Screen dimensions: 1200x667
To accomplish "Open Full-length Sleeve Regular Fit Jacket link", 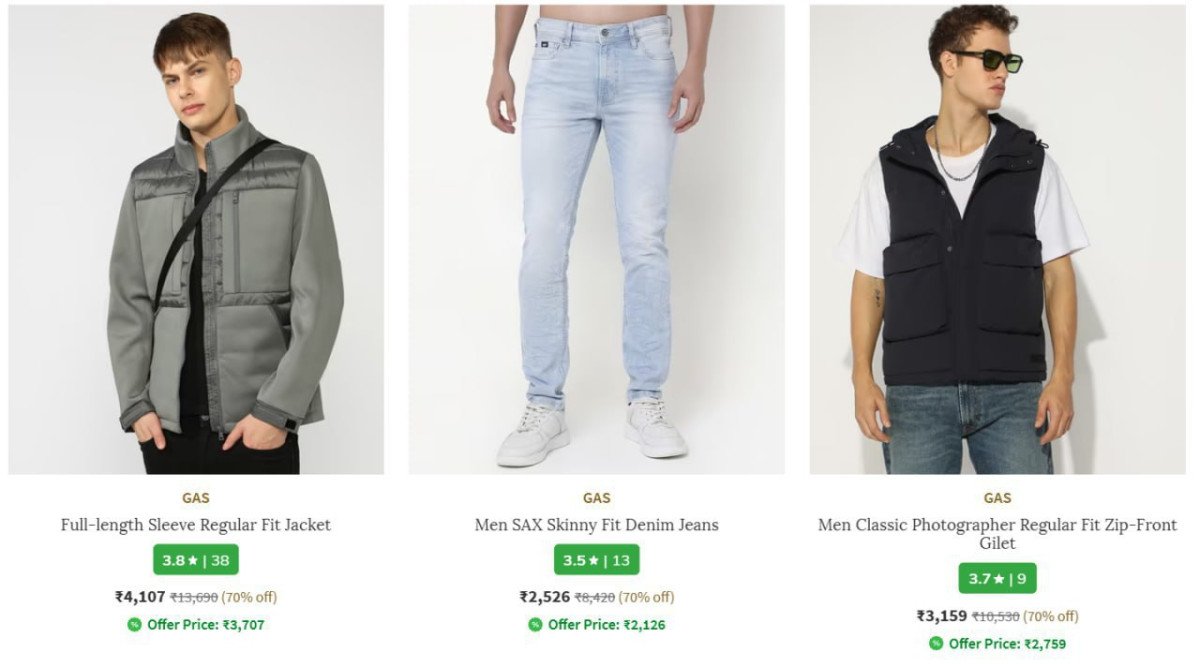I will (196, 525).
